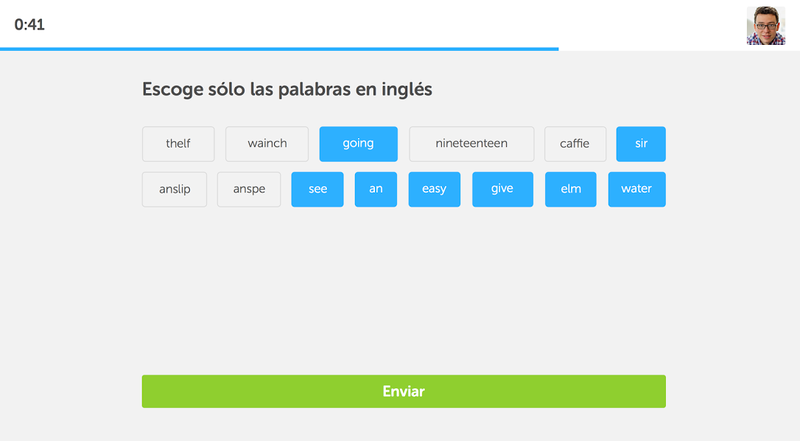Image resolution: width=800 pixels, height=441 pixels.
Task: Deselect the word 'elm'
Action: coord(570,189)
